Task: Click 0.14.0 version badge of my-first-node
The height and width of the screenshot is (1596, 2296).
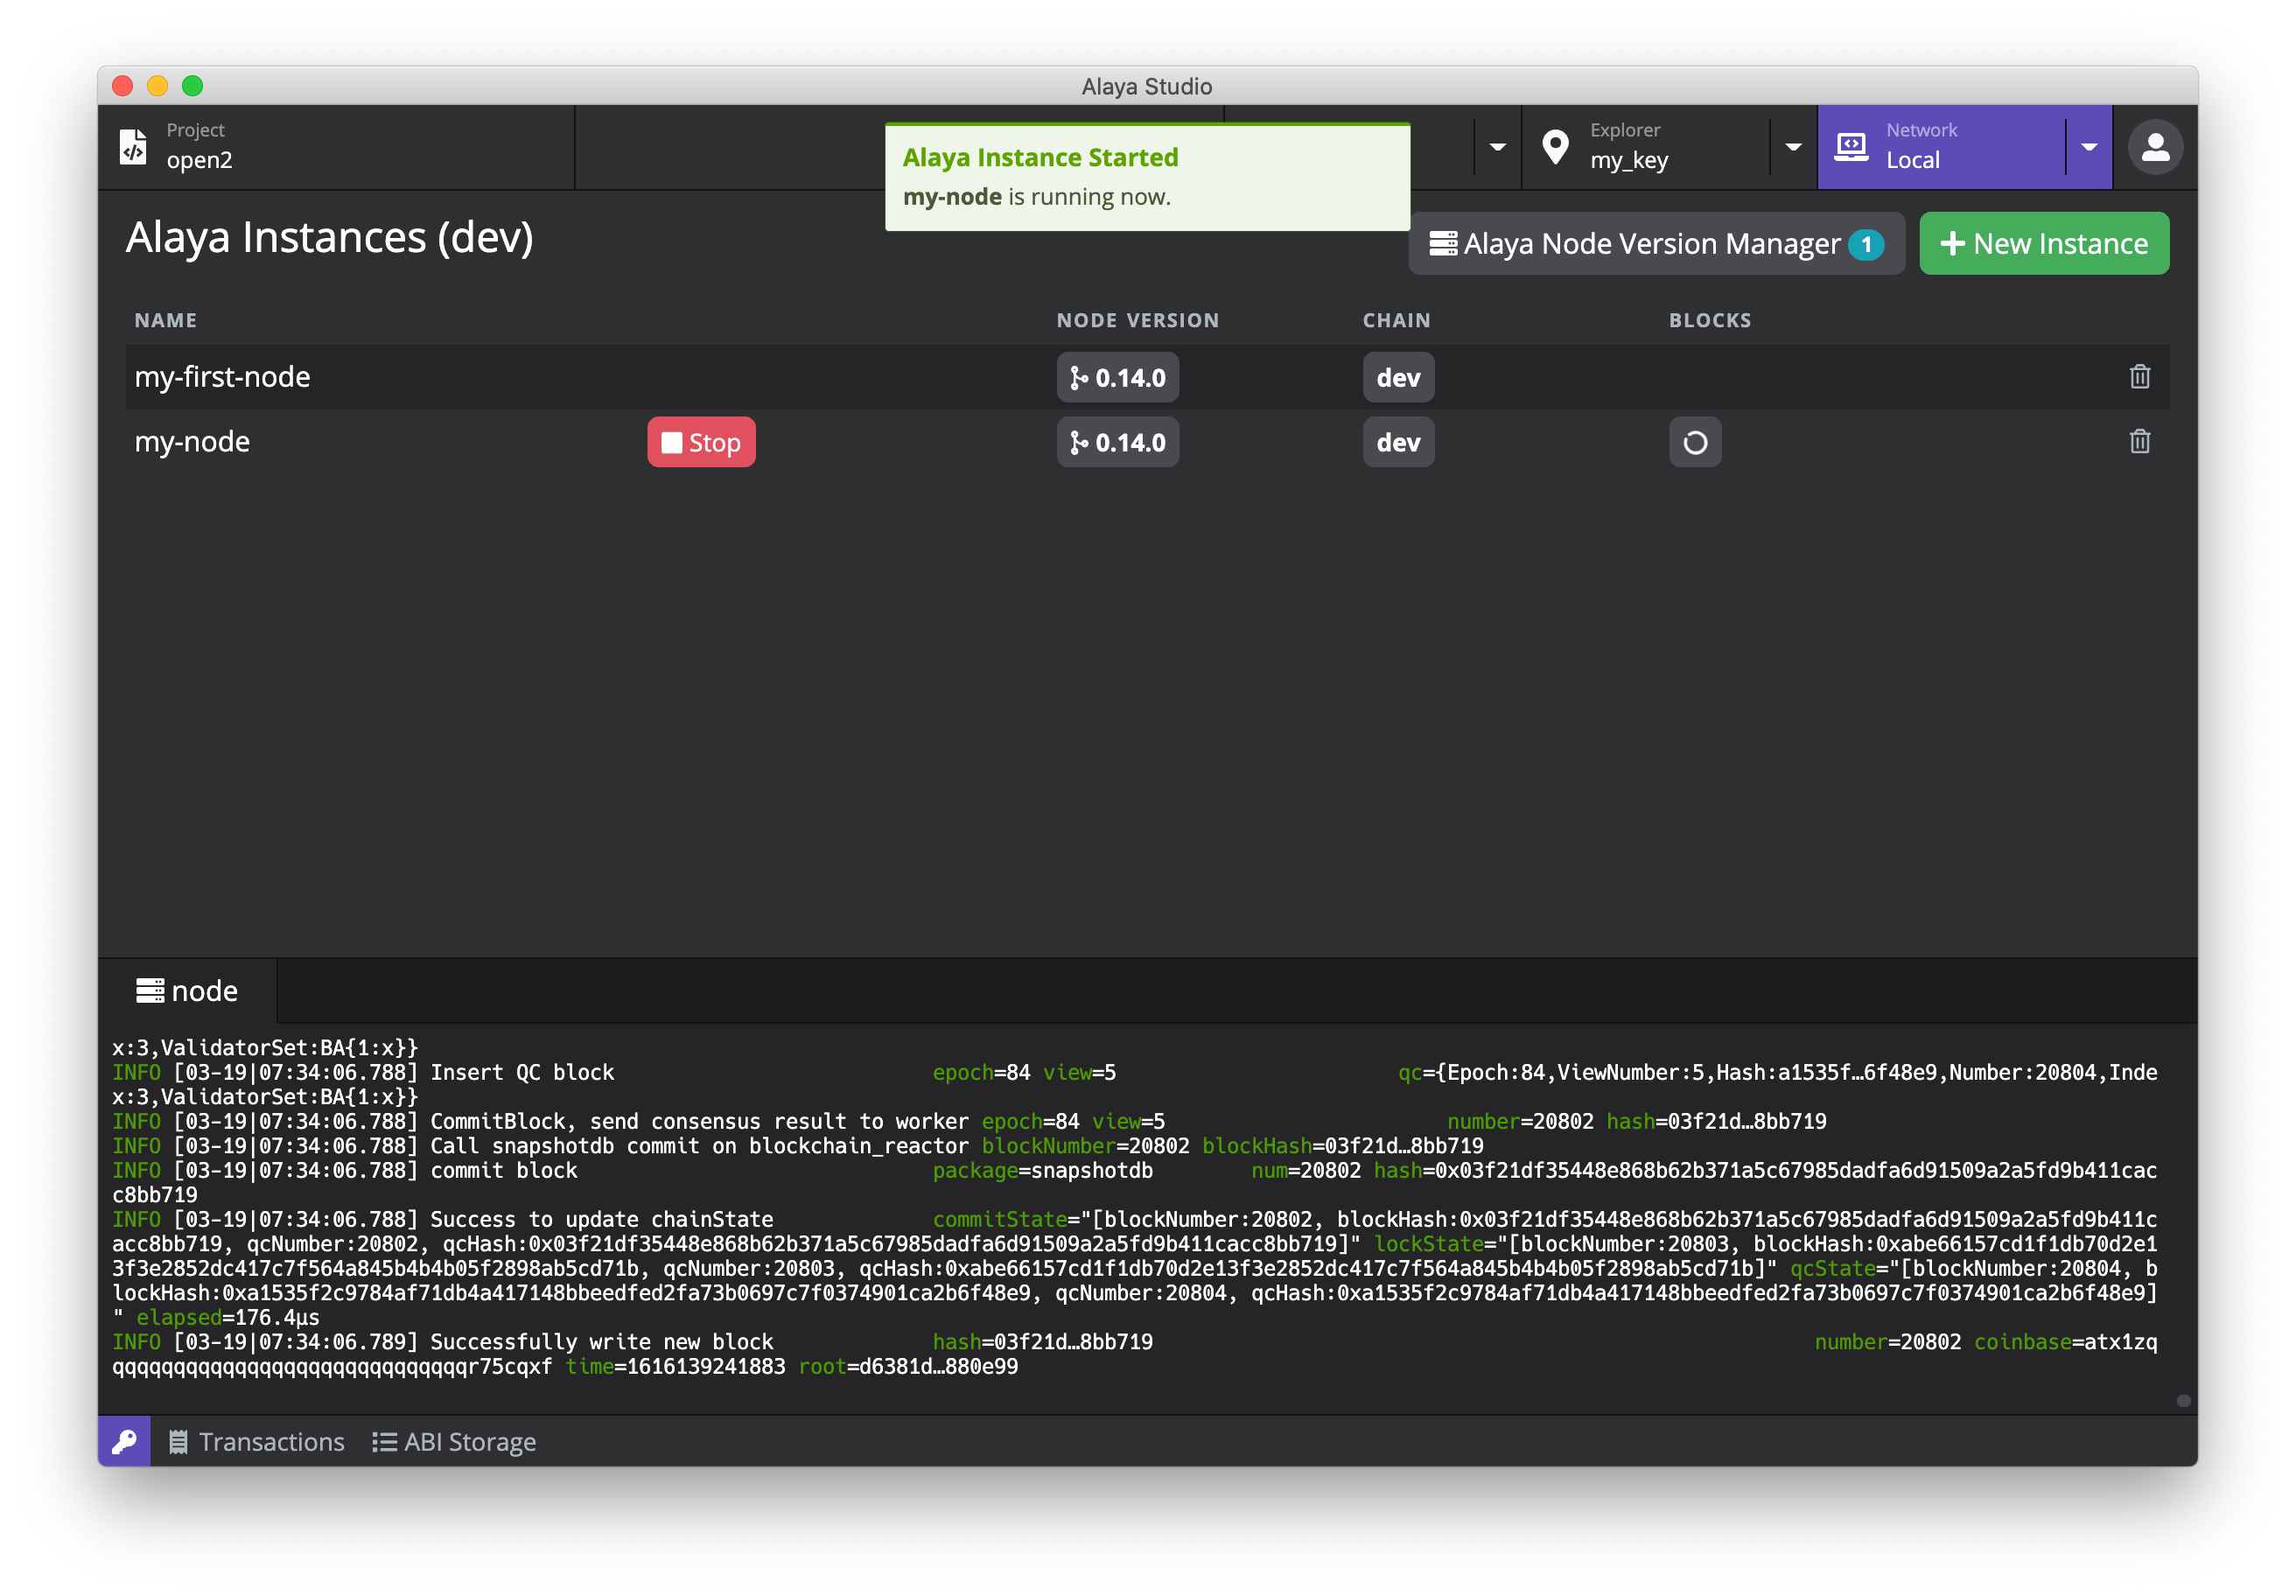Action: pos(1117,377)
